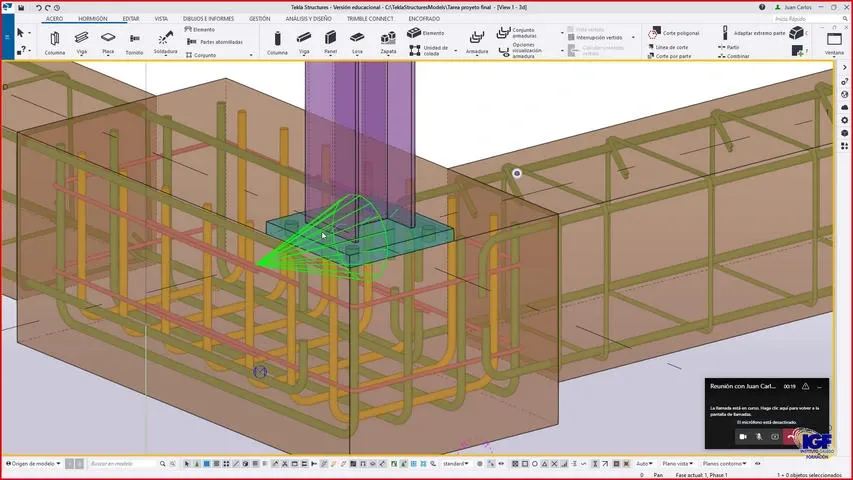Viewport: 853px width, 480px height.
Task: Redo the last action
Action: point(47,8)
